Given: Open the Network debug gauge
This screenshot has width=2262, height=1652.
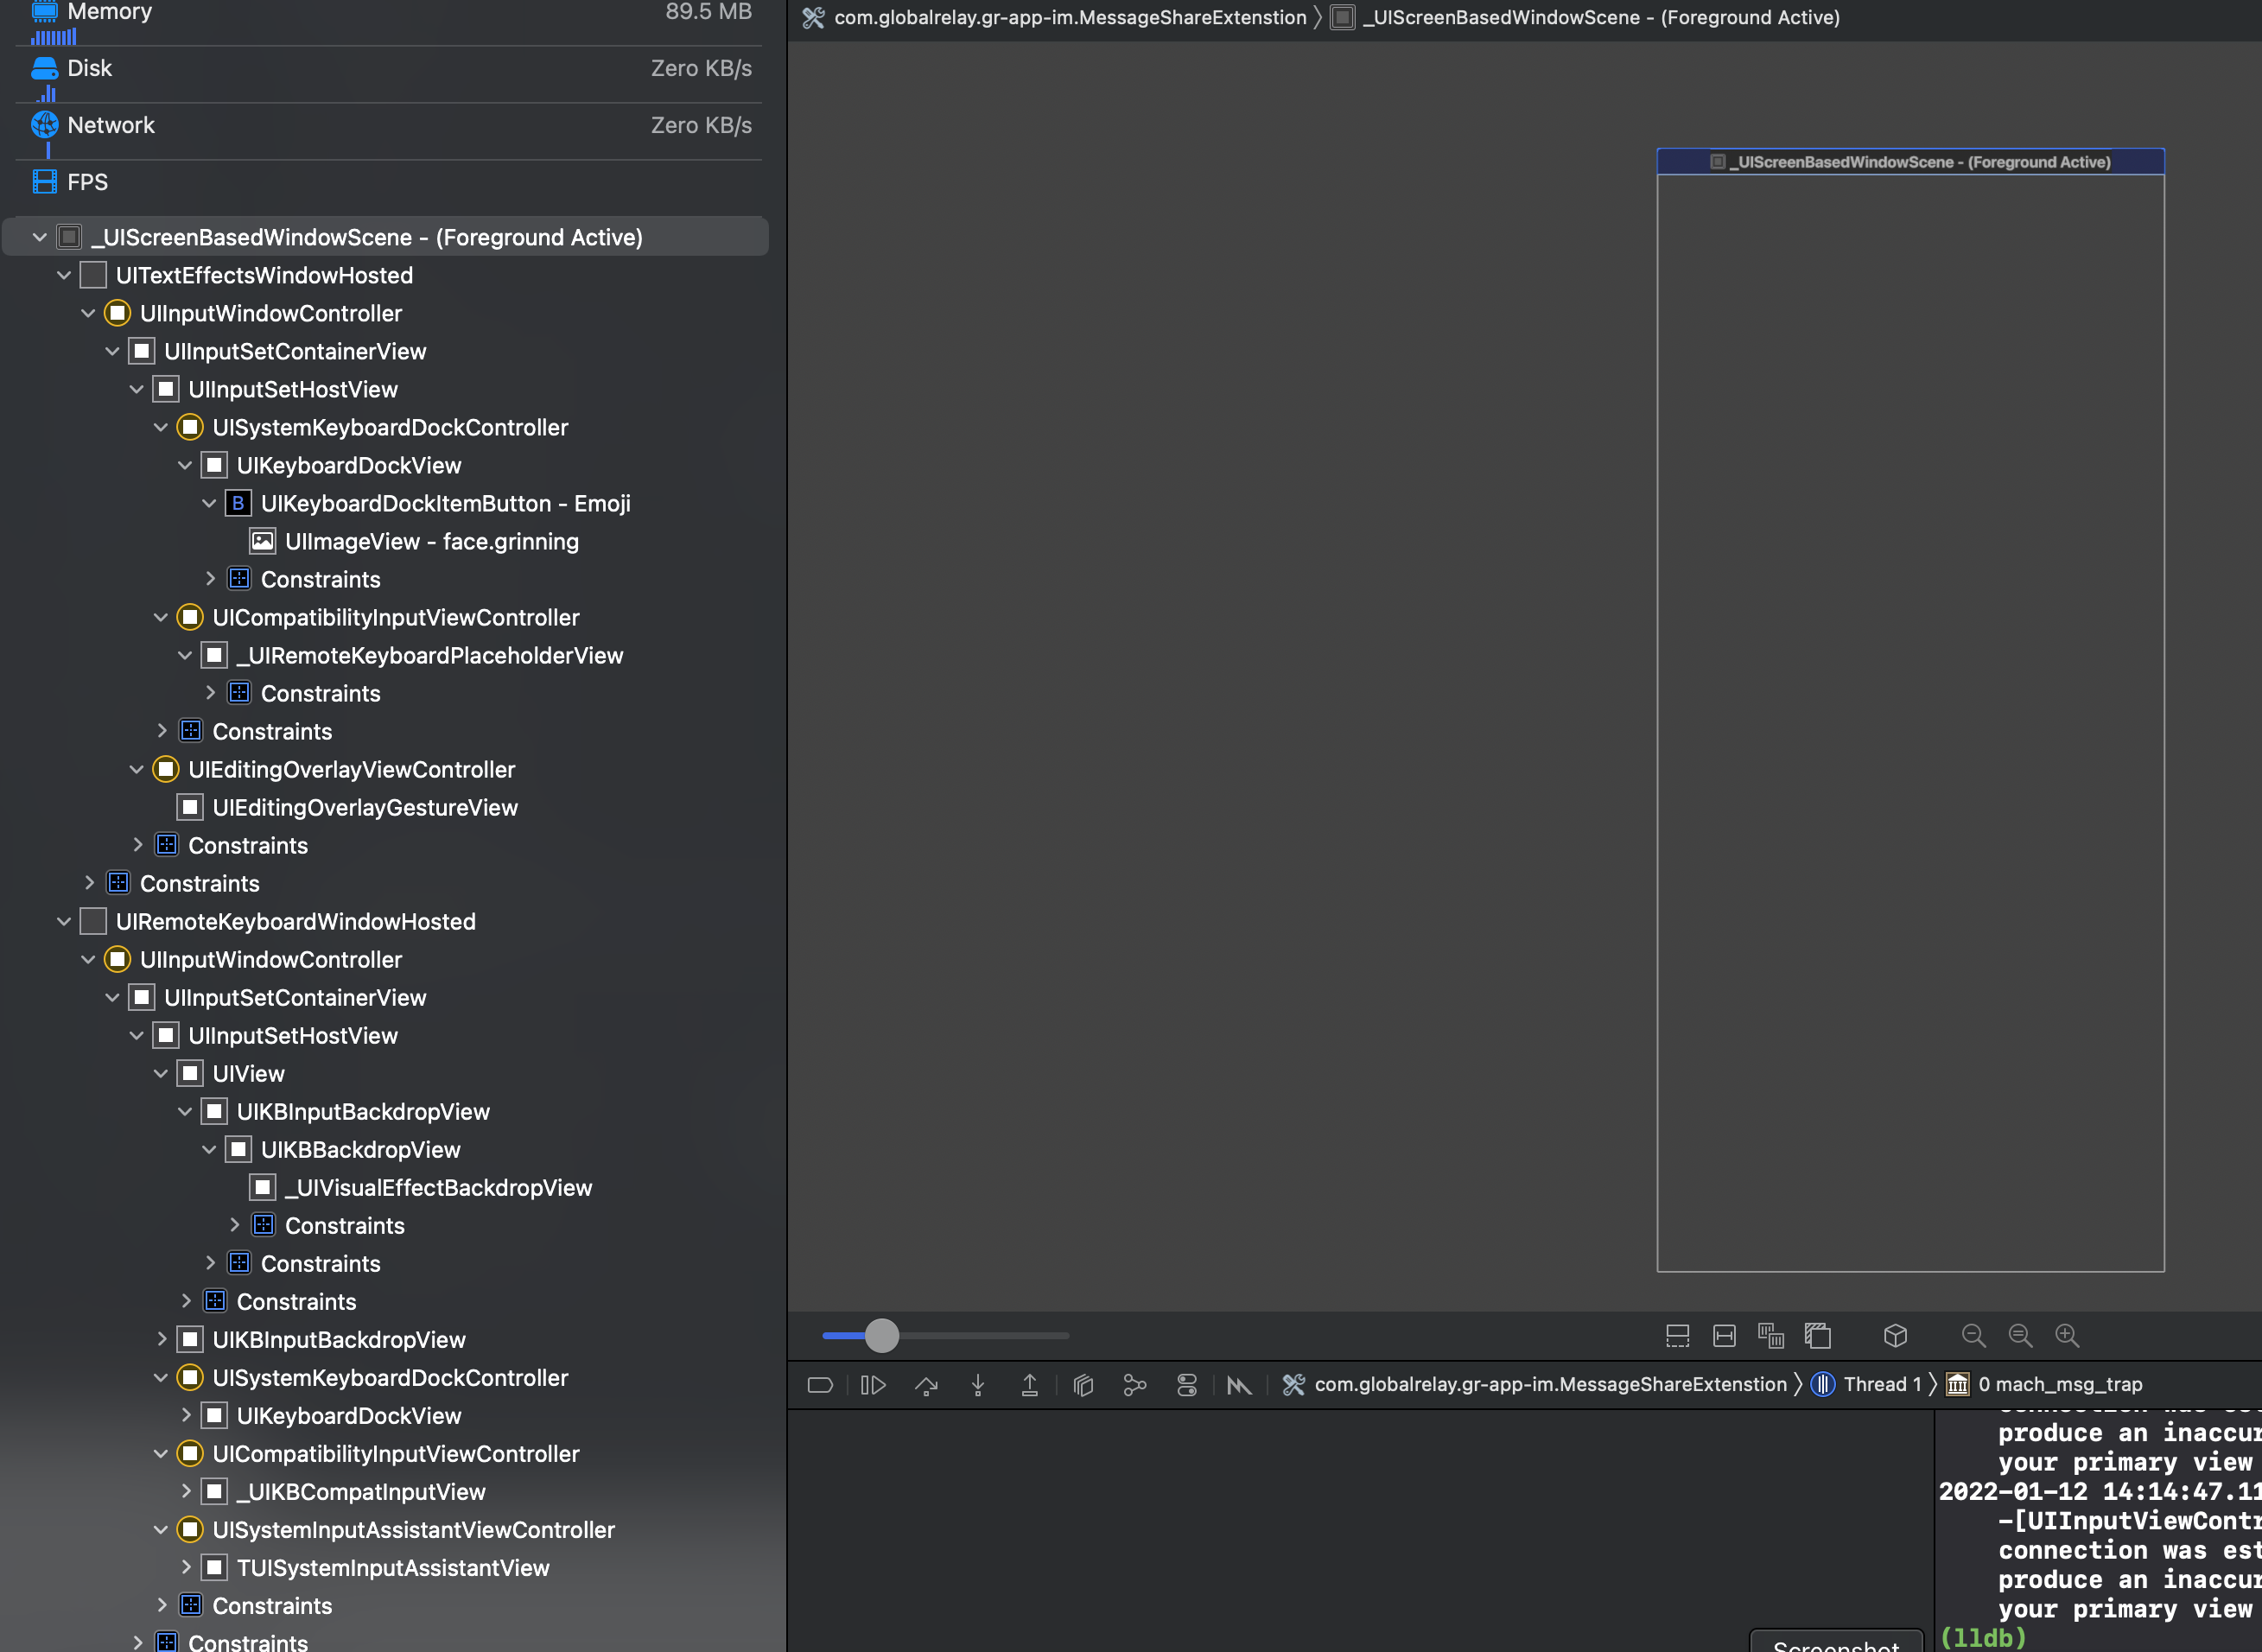Looking at the screenshot, I should pyautogui.click(x=110, y=125).
